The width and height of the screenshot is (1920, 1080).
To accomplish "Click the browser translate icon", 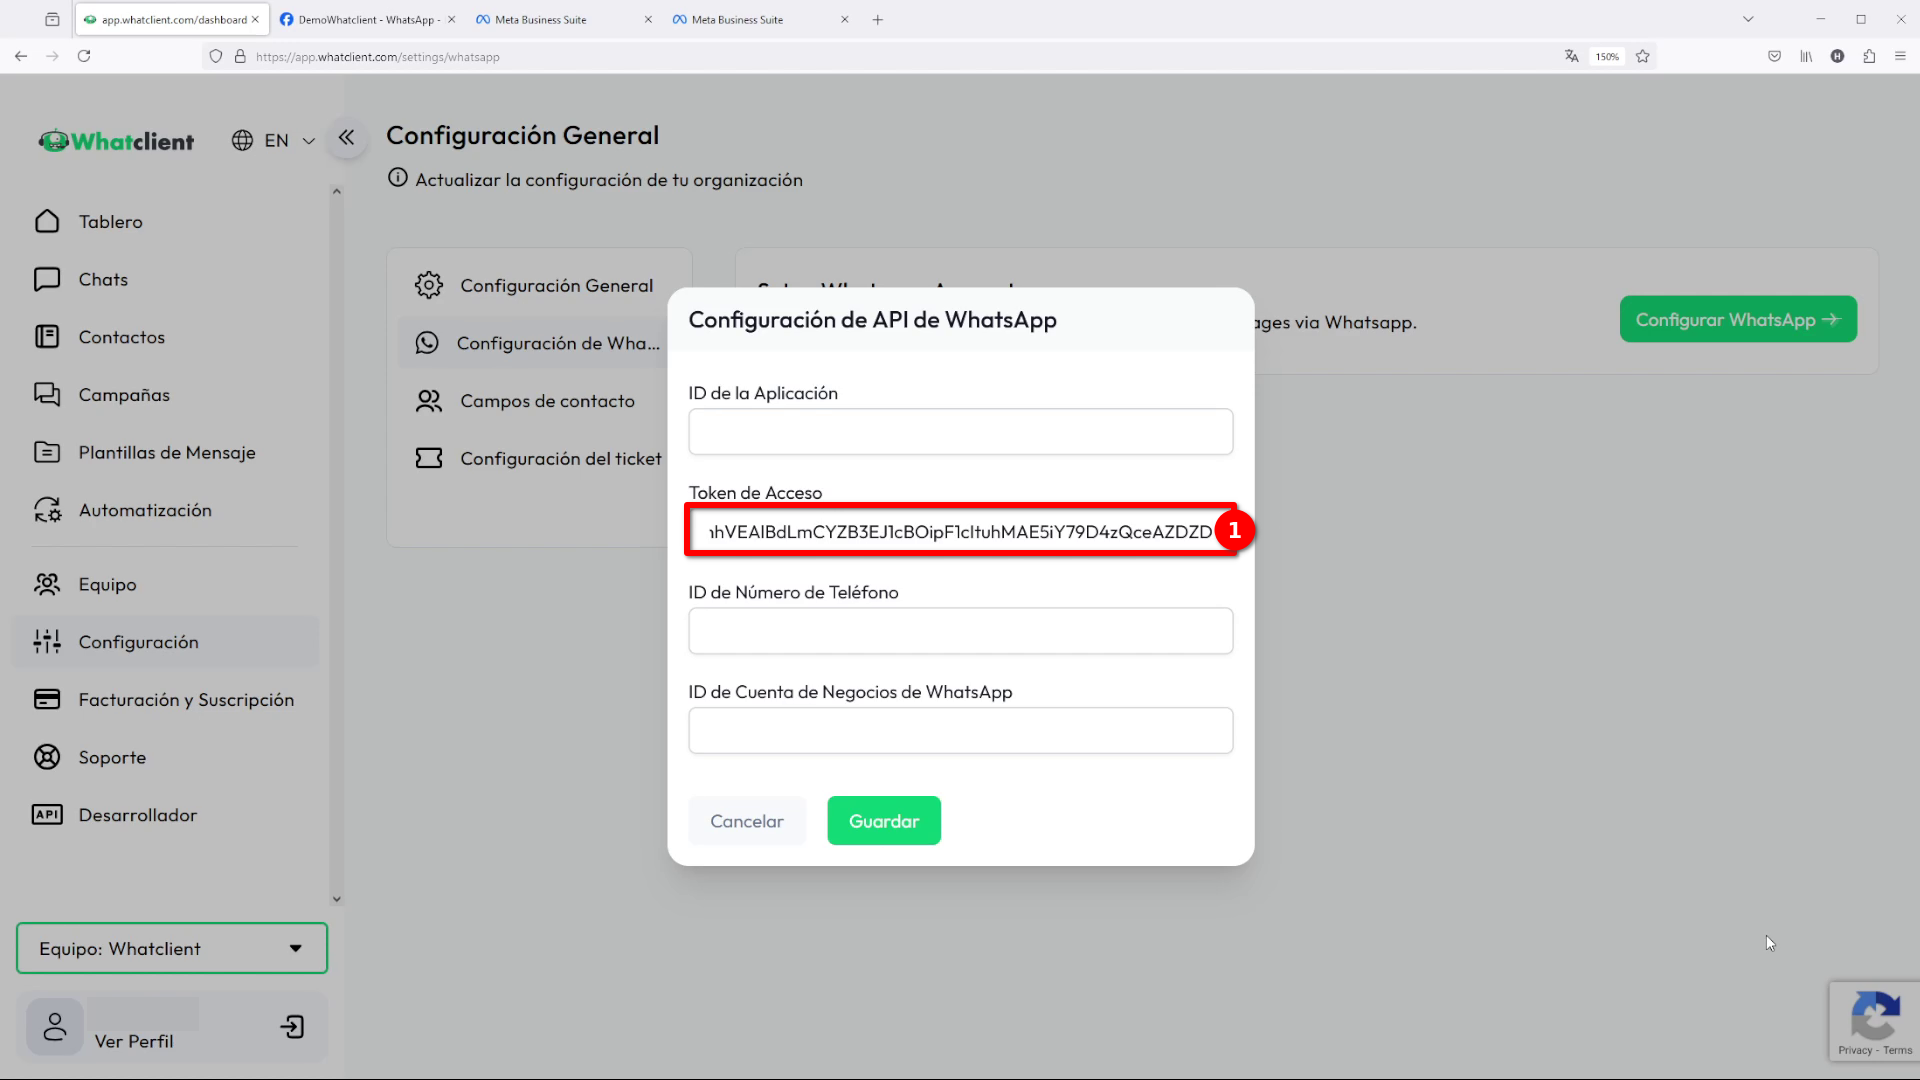I will [1571, 57].
